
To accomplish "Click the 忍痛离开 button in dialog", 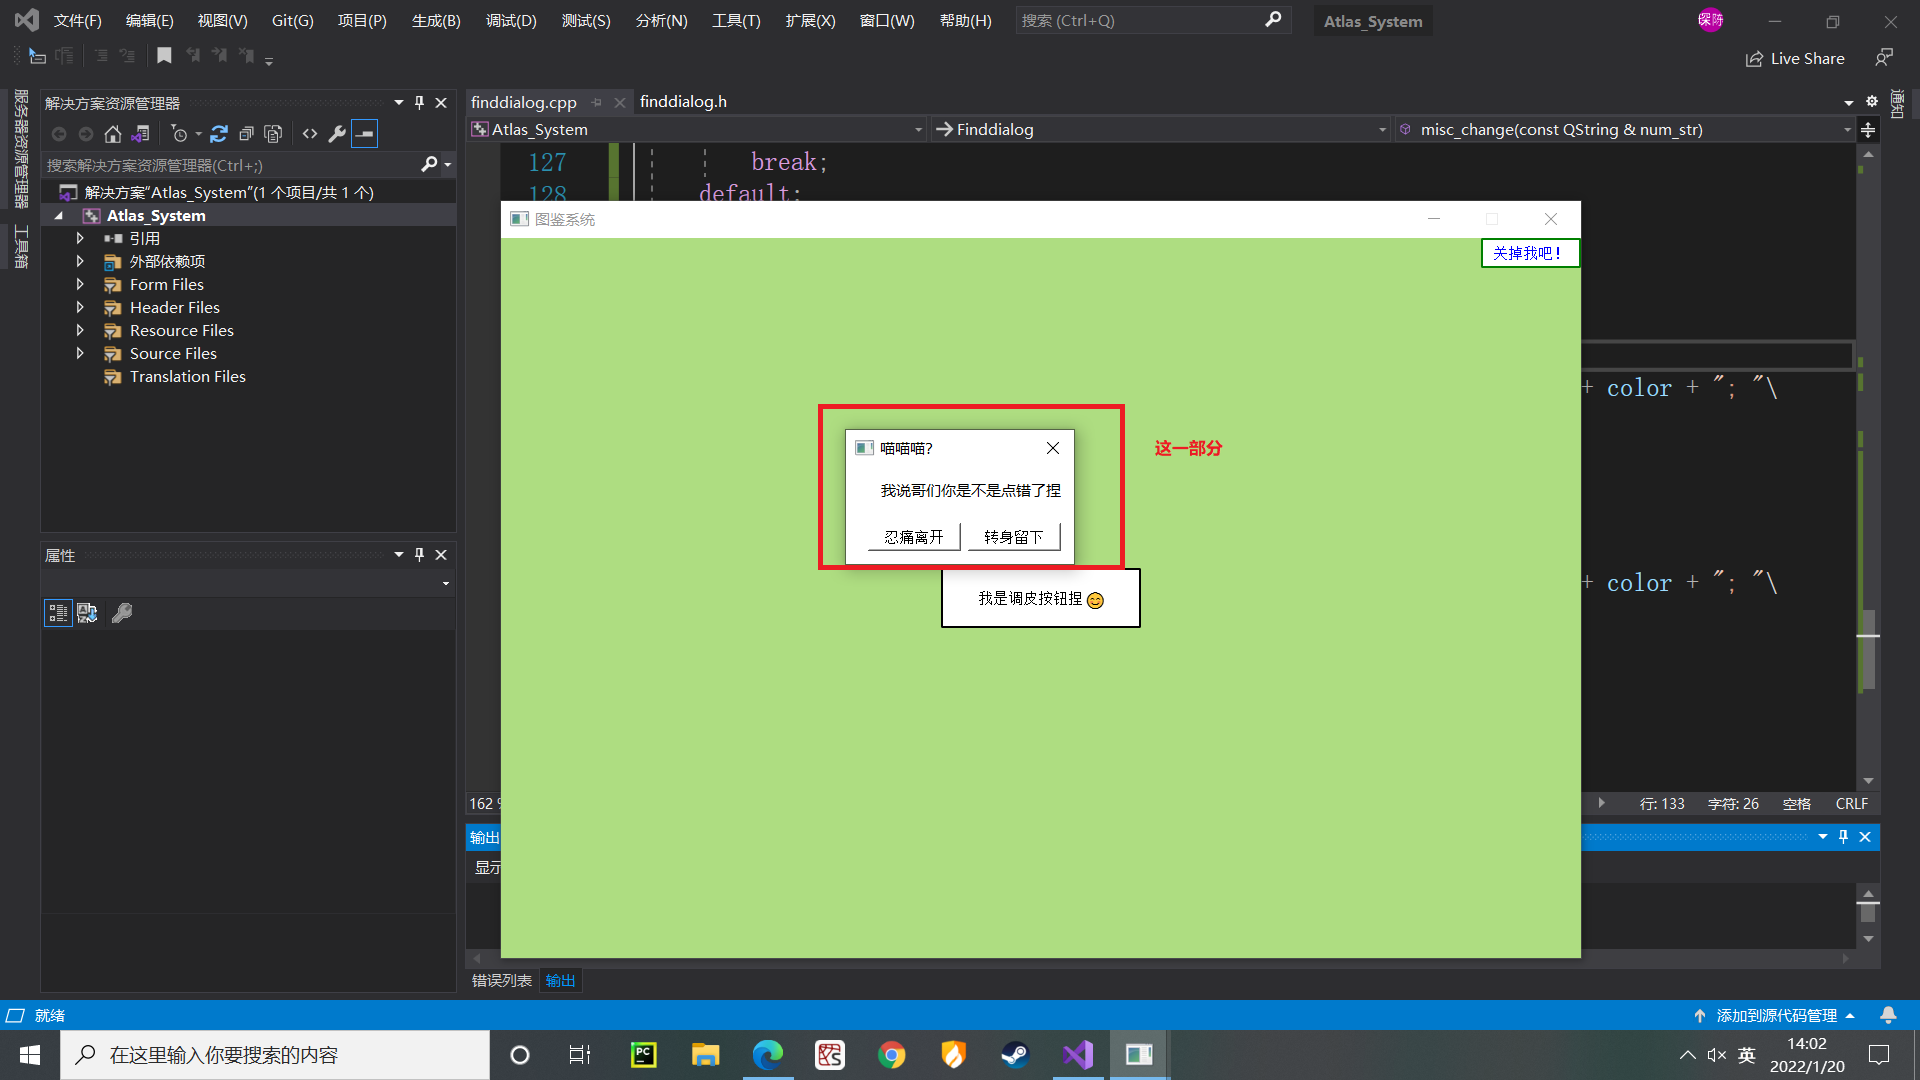I will 914,537.
